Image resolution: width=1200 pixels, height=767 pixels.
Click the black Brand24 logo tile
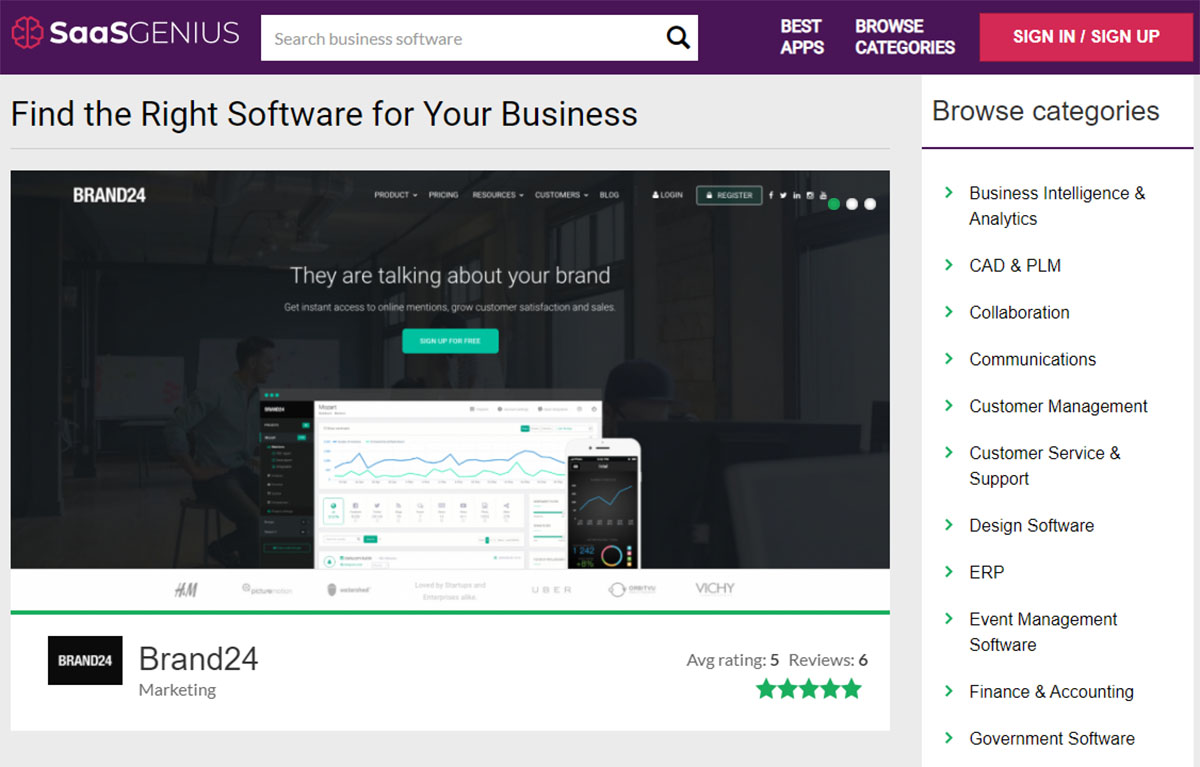pos(85,660)
